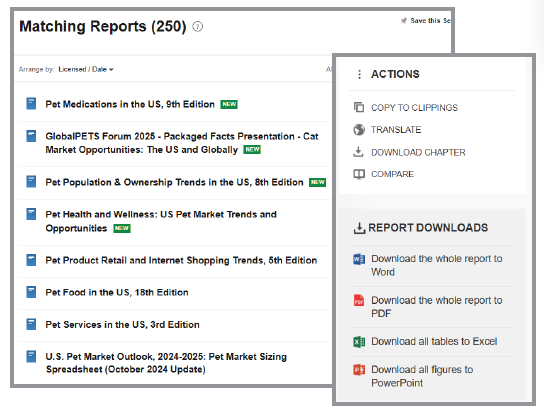This screenshot has width=544, height=414.
Task: Click the Save this Search link
Action: (x=430, y=21)
